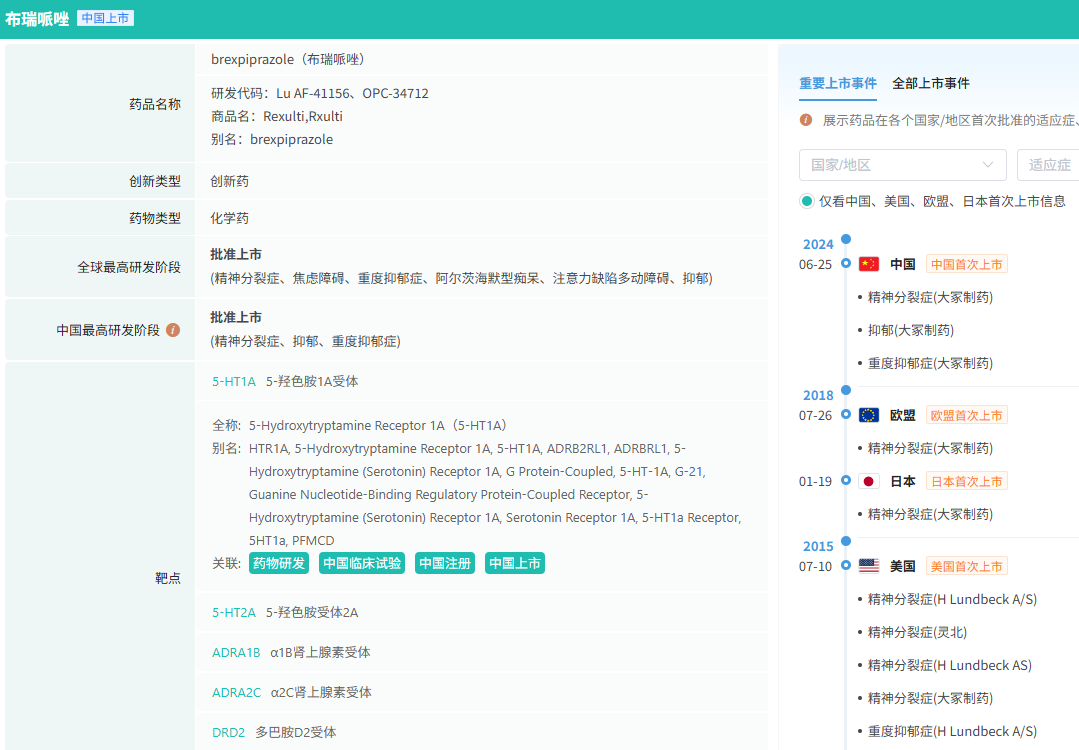The image size is (1079, 750).
Task: Click the United States flag icon
Action: tap(869, 566)
